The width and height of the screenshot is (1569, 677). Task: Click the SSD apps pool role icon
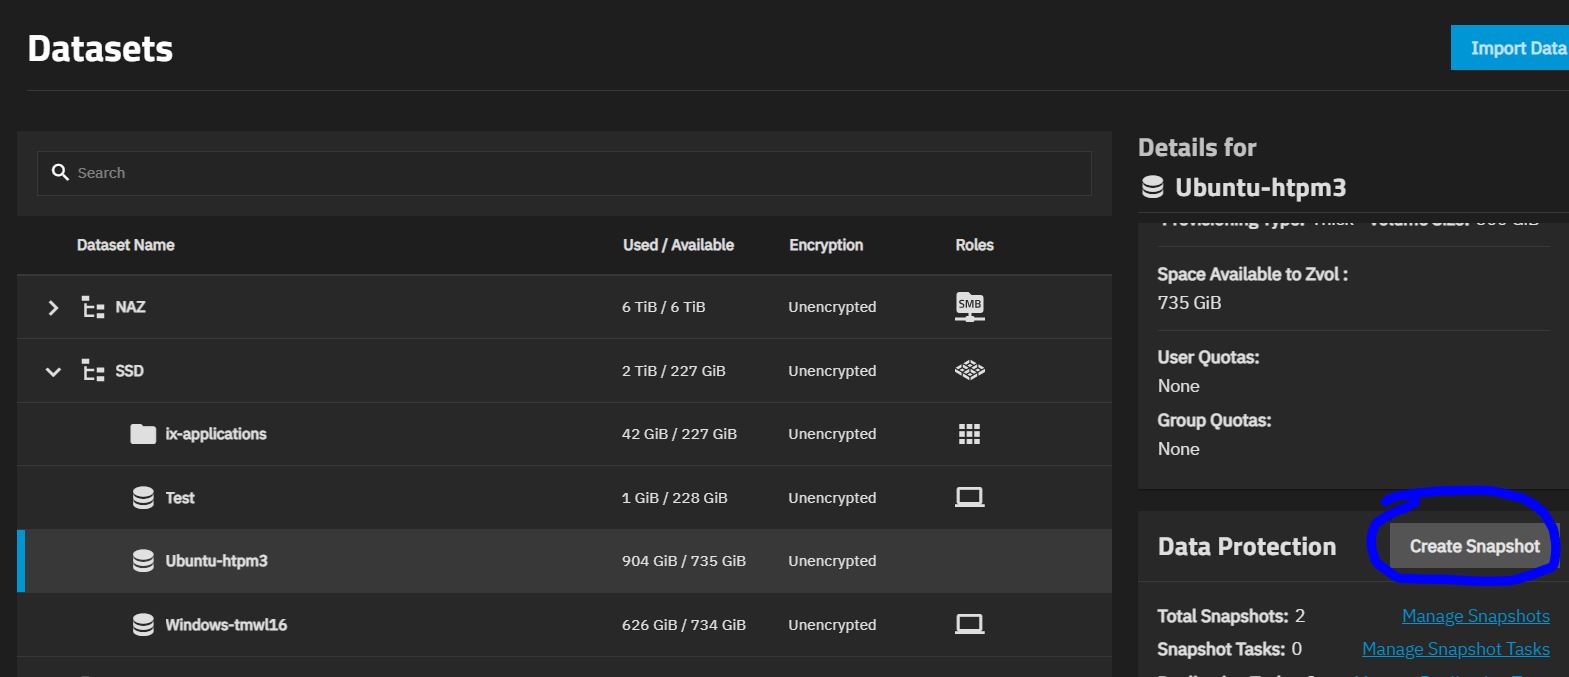click(x=969, y=371)
